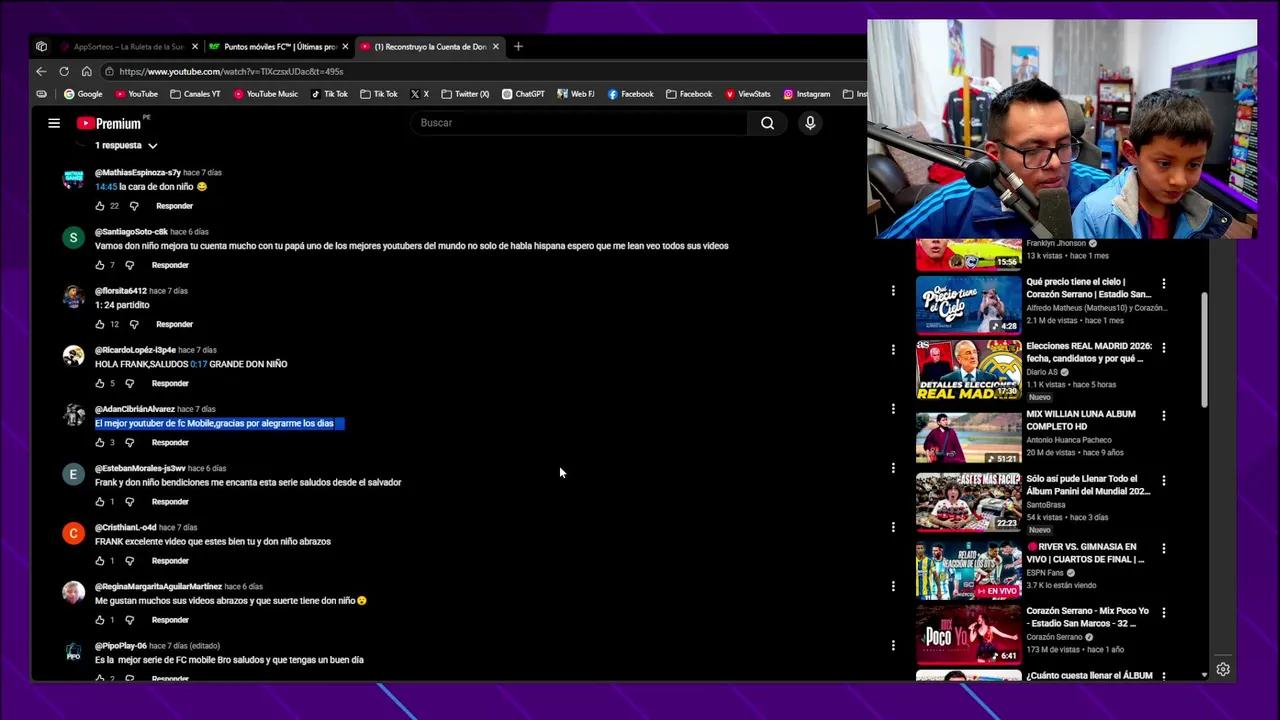Image resolution: width=1280 pixels, height=720 pixels.
Task: Open more options for Corazón Serrano Mix Poco Yo
Action: tap(1164, 612)
